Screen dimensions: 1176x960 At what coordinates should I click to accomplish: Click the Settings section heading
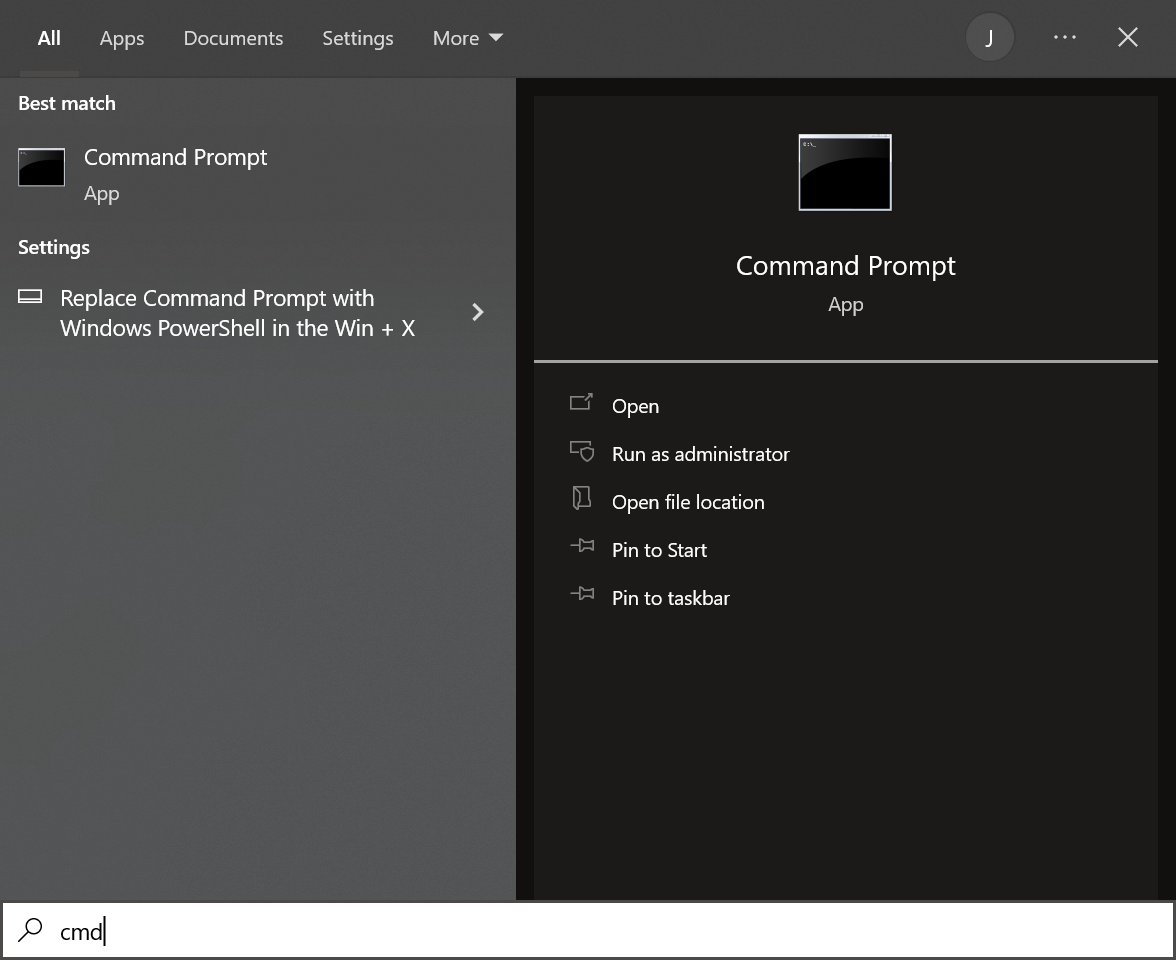coord(54,247)
